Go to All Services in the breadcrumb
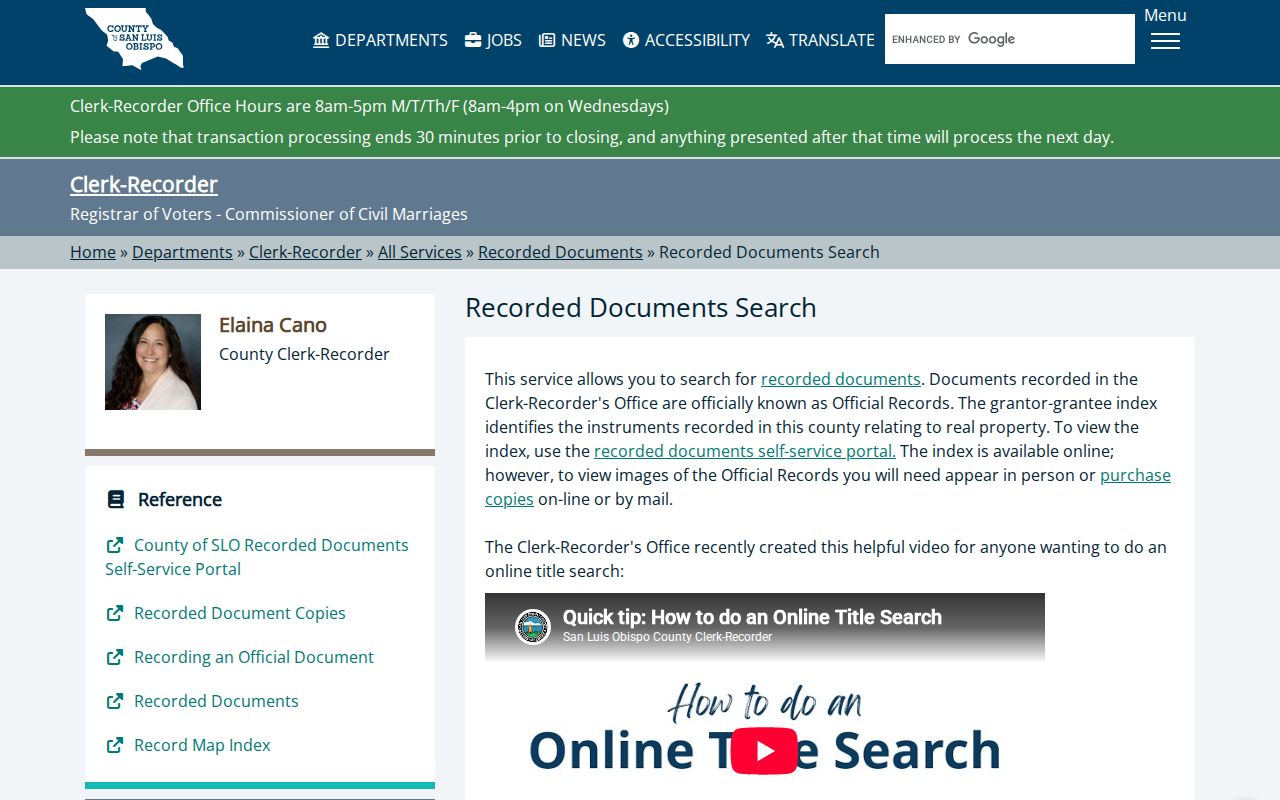 [420, 252]
